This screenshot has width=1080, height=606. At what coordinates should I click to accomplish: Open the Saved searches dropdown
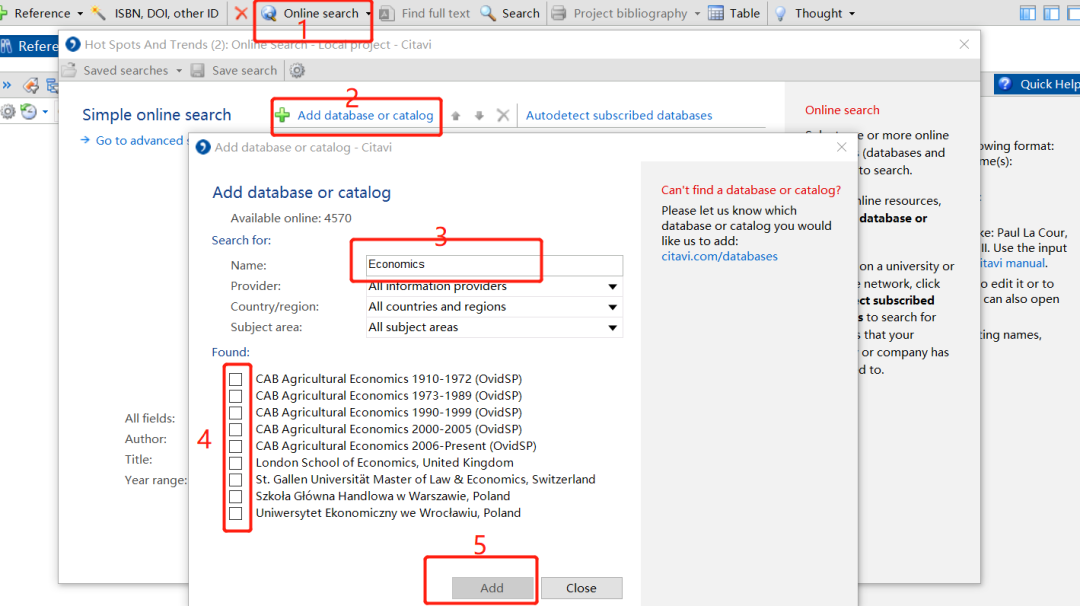coord(179,71)
